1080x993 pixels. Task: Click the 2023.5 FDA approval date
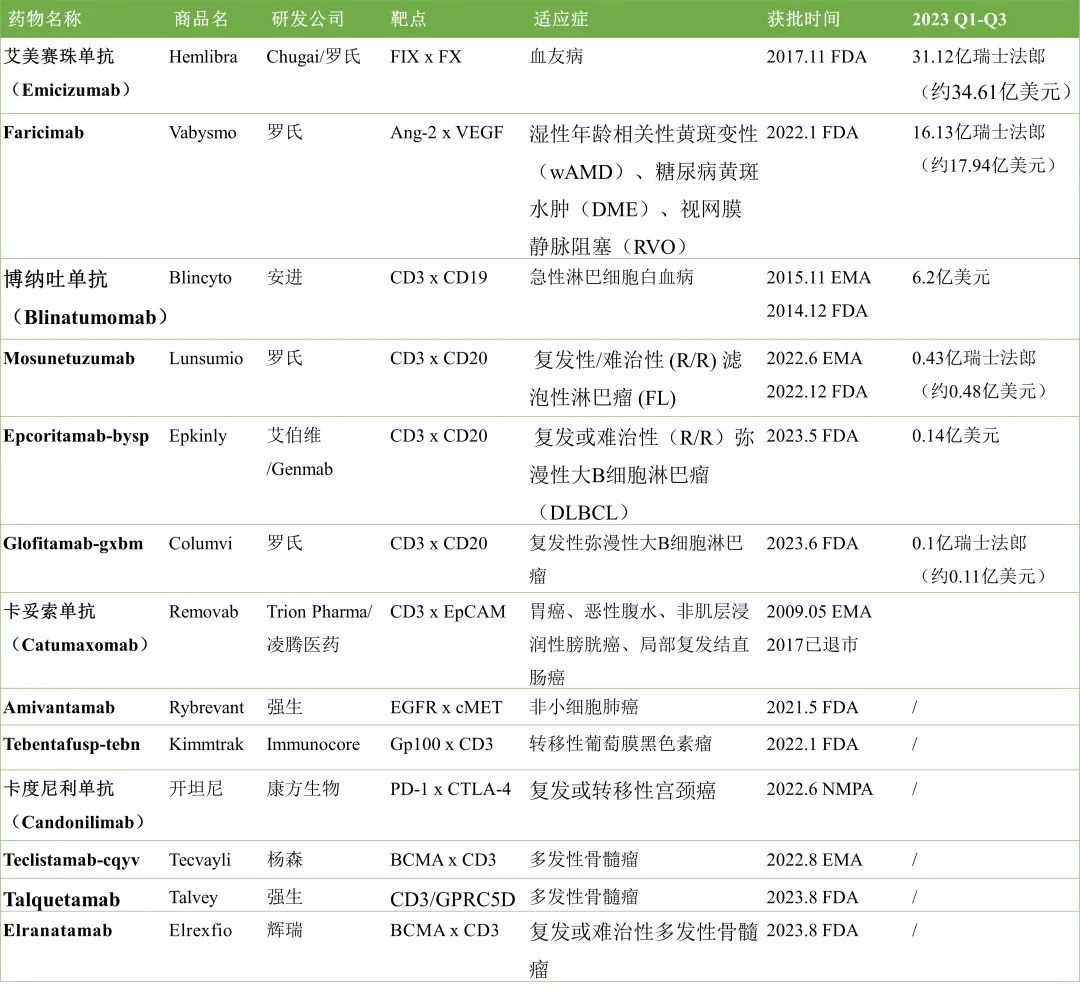pos(813,436)
